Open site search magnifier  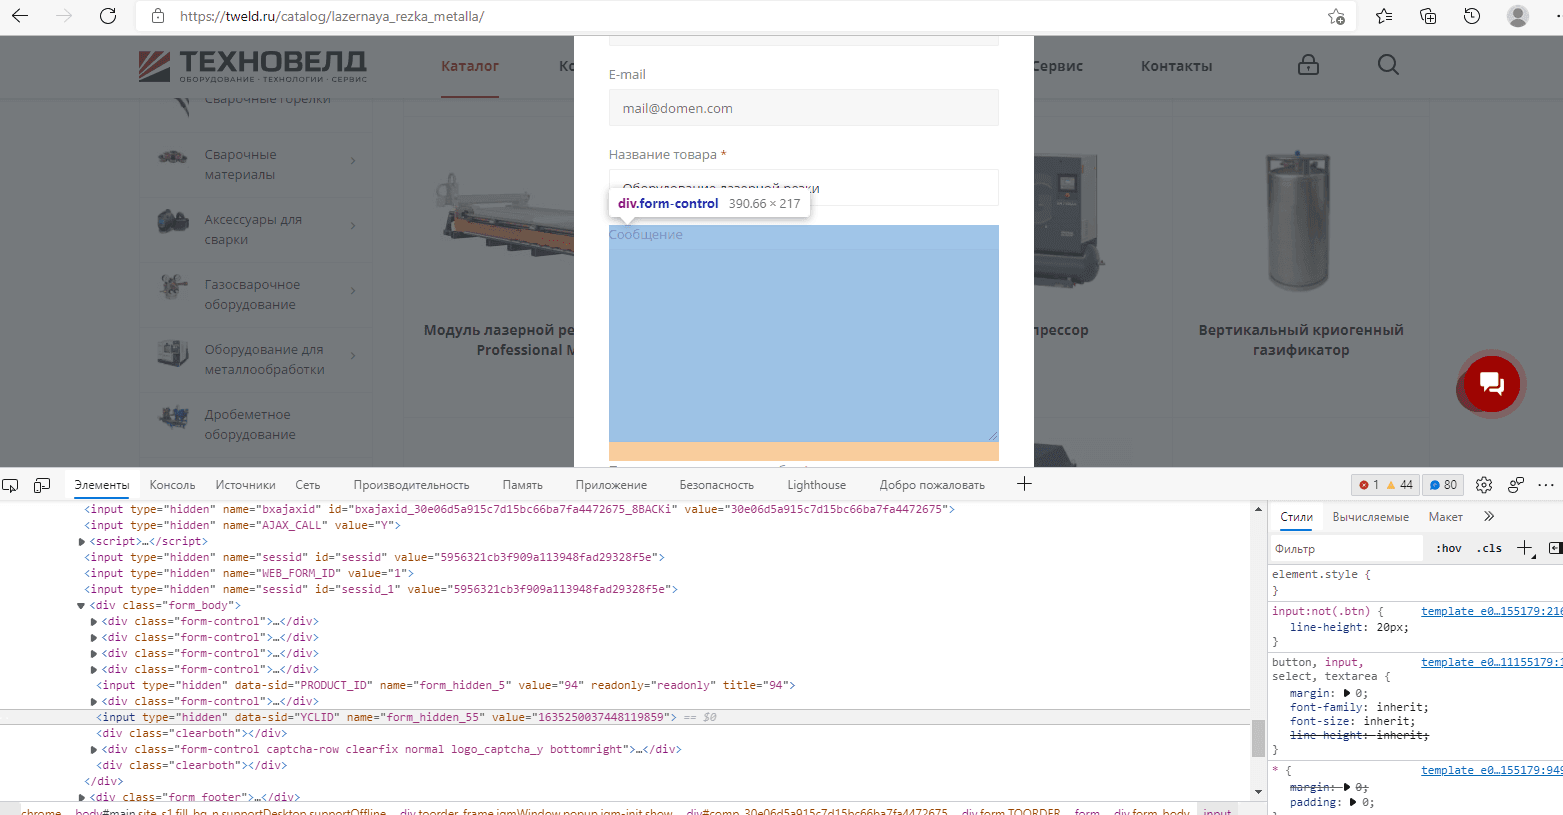pyautogui.click(x=1388, y=65)
